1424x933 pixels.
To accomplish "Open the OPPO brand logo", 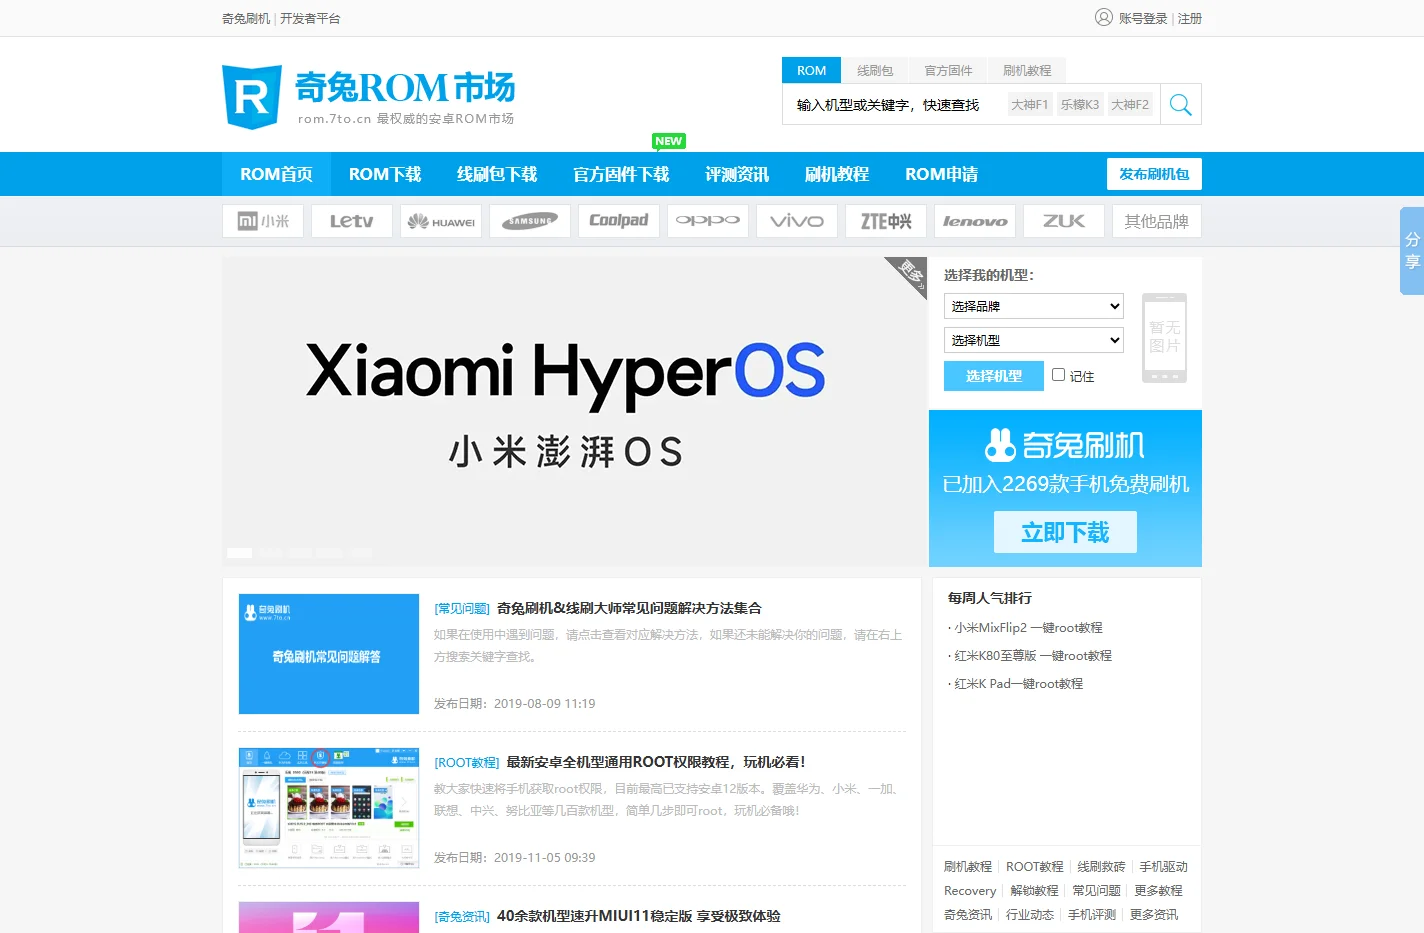I will pyautogui.click(x=708, y=221).
